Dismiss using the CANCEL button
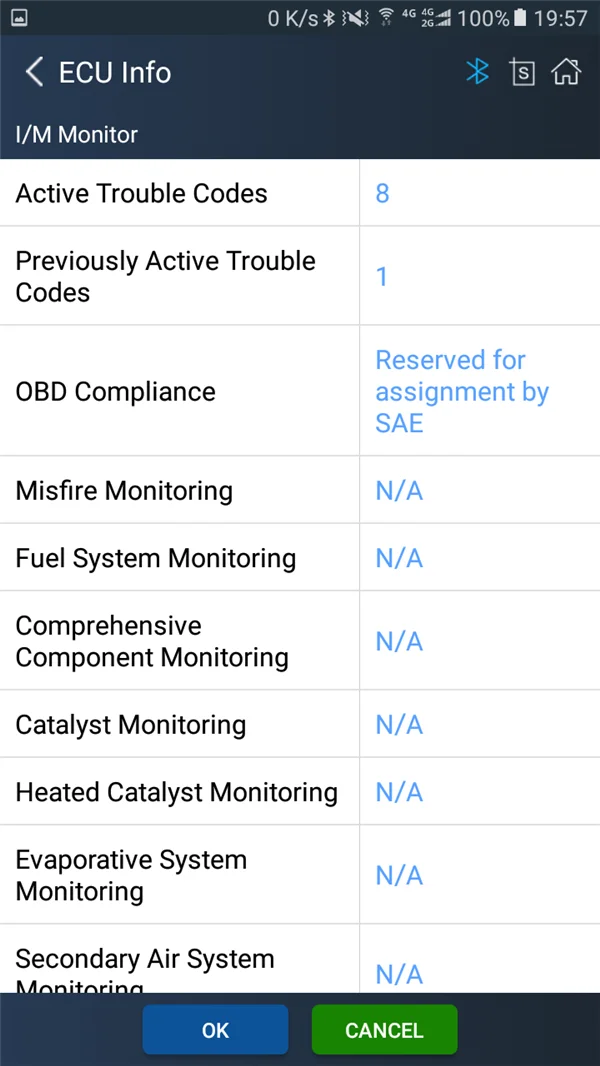The height and width of the screenshot is (1066, 600). [385, 1029]
